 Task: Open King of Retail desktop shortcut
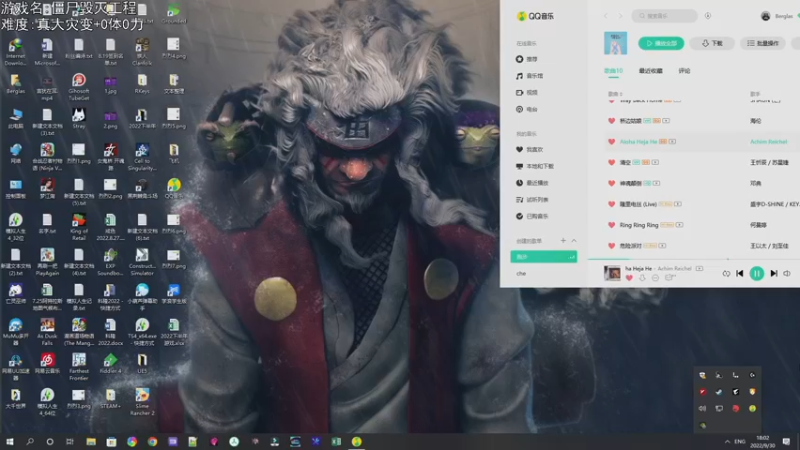point(79,227)
